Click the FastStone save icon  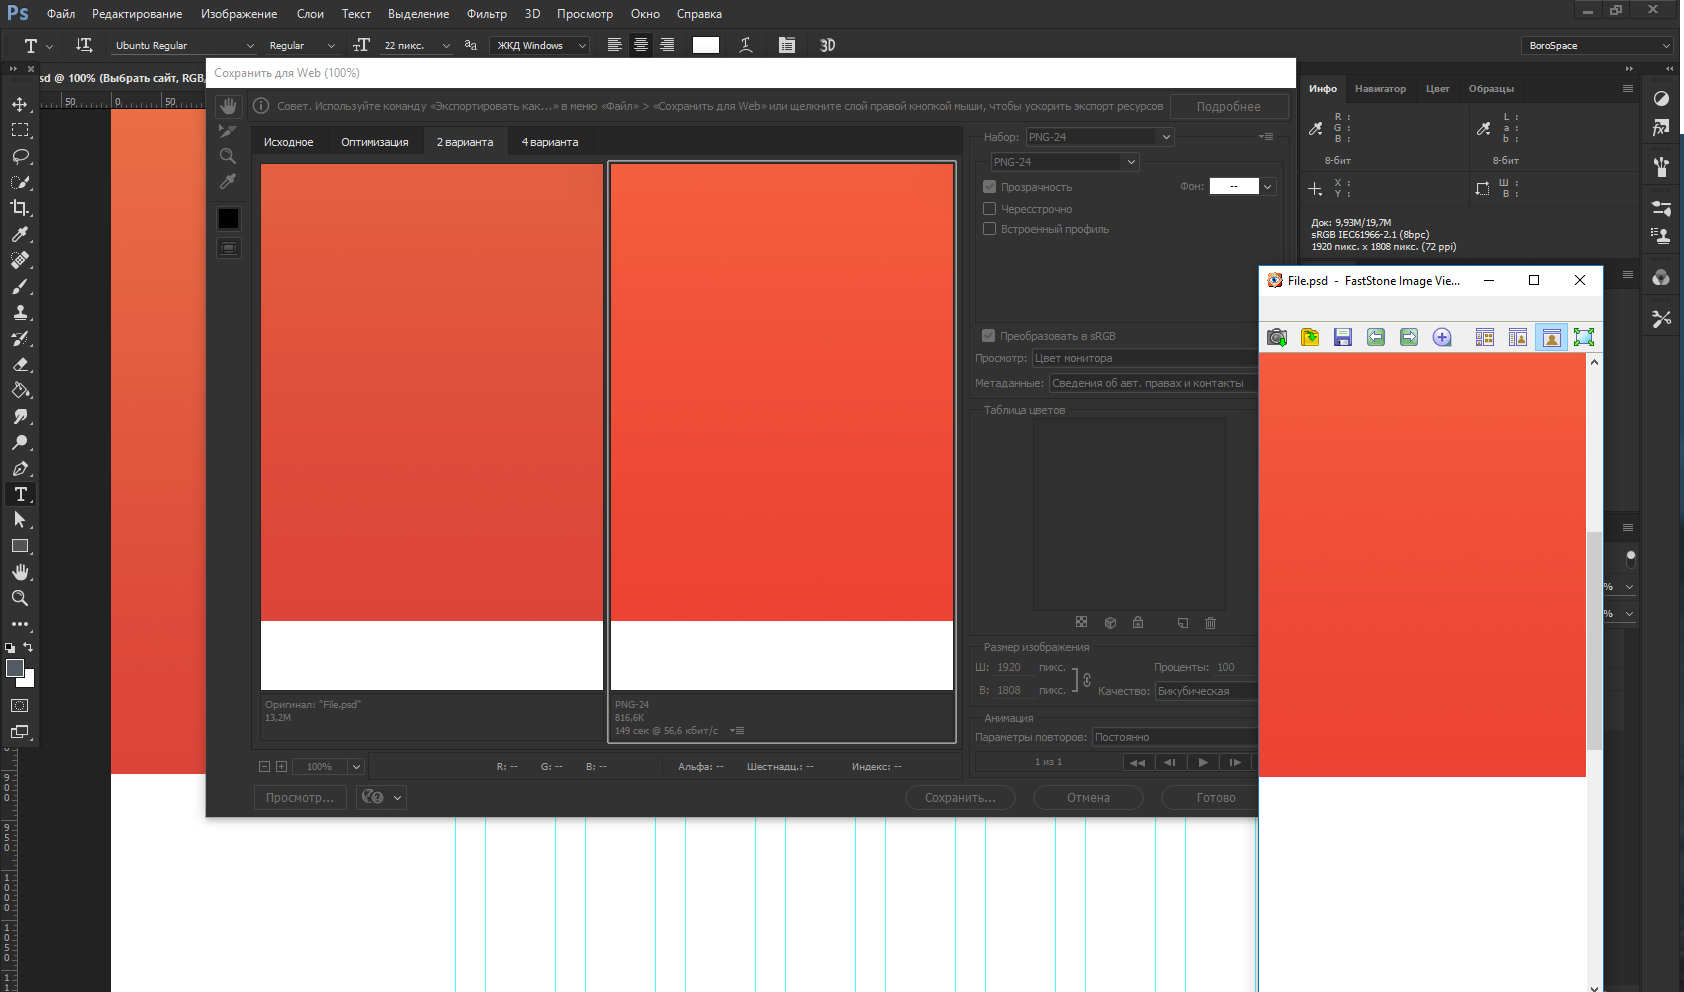coord(1343,337)
